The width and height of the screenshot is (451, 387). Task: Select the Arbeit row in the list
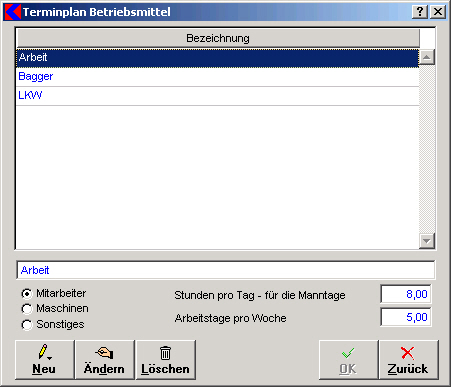click(217, 58)
